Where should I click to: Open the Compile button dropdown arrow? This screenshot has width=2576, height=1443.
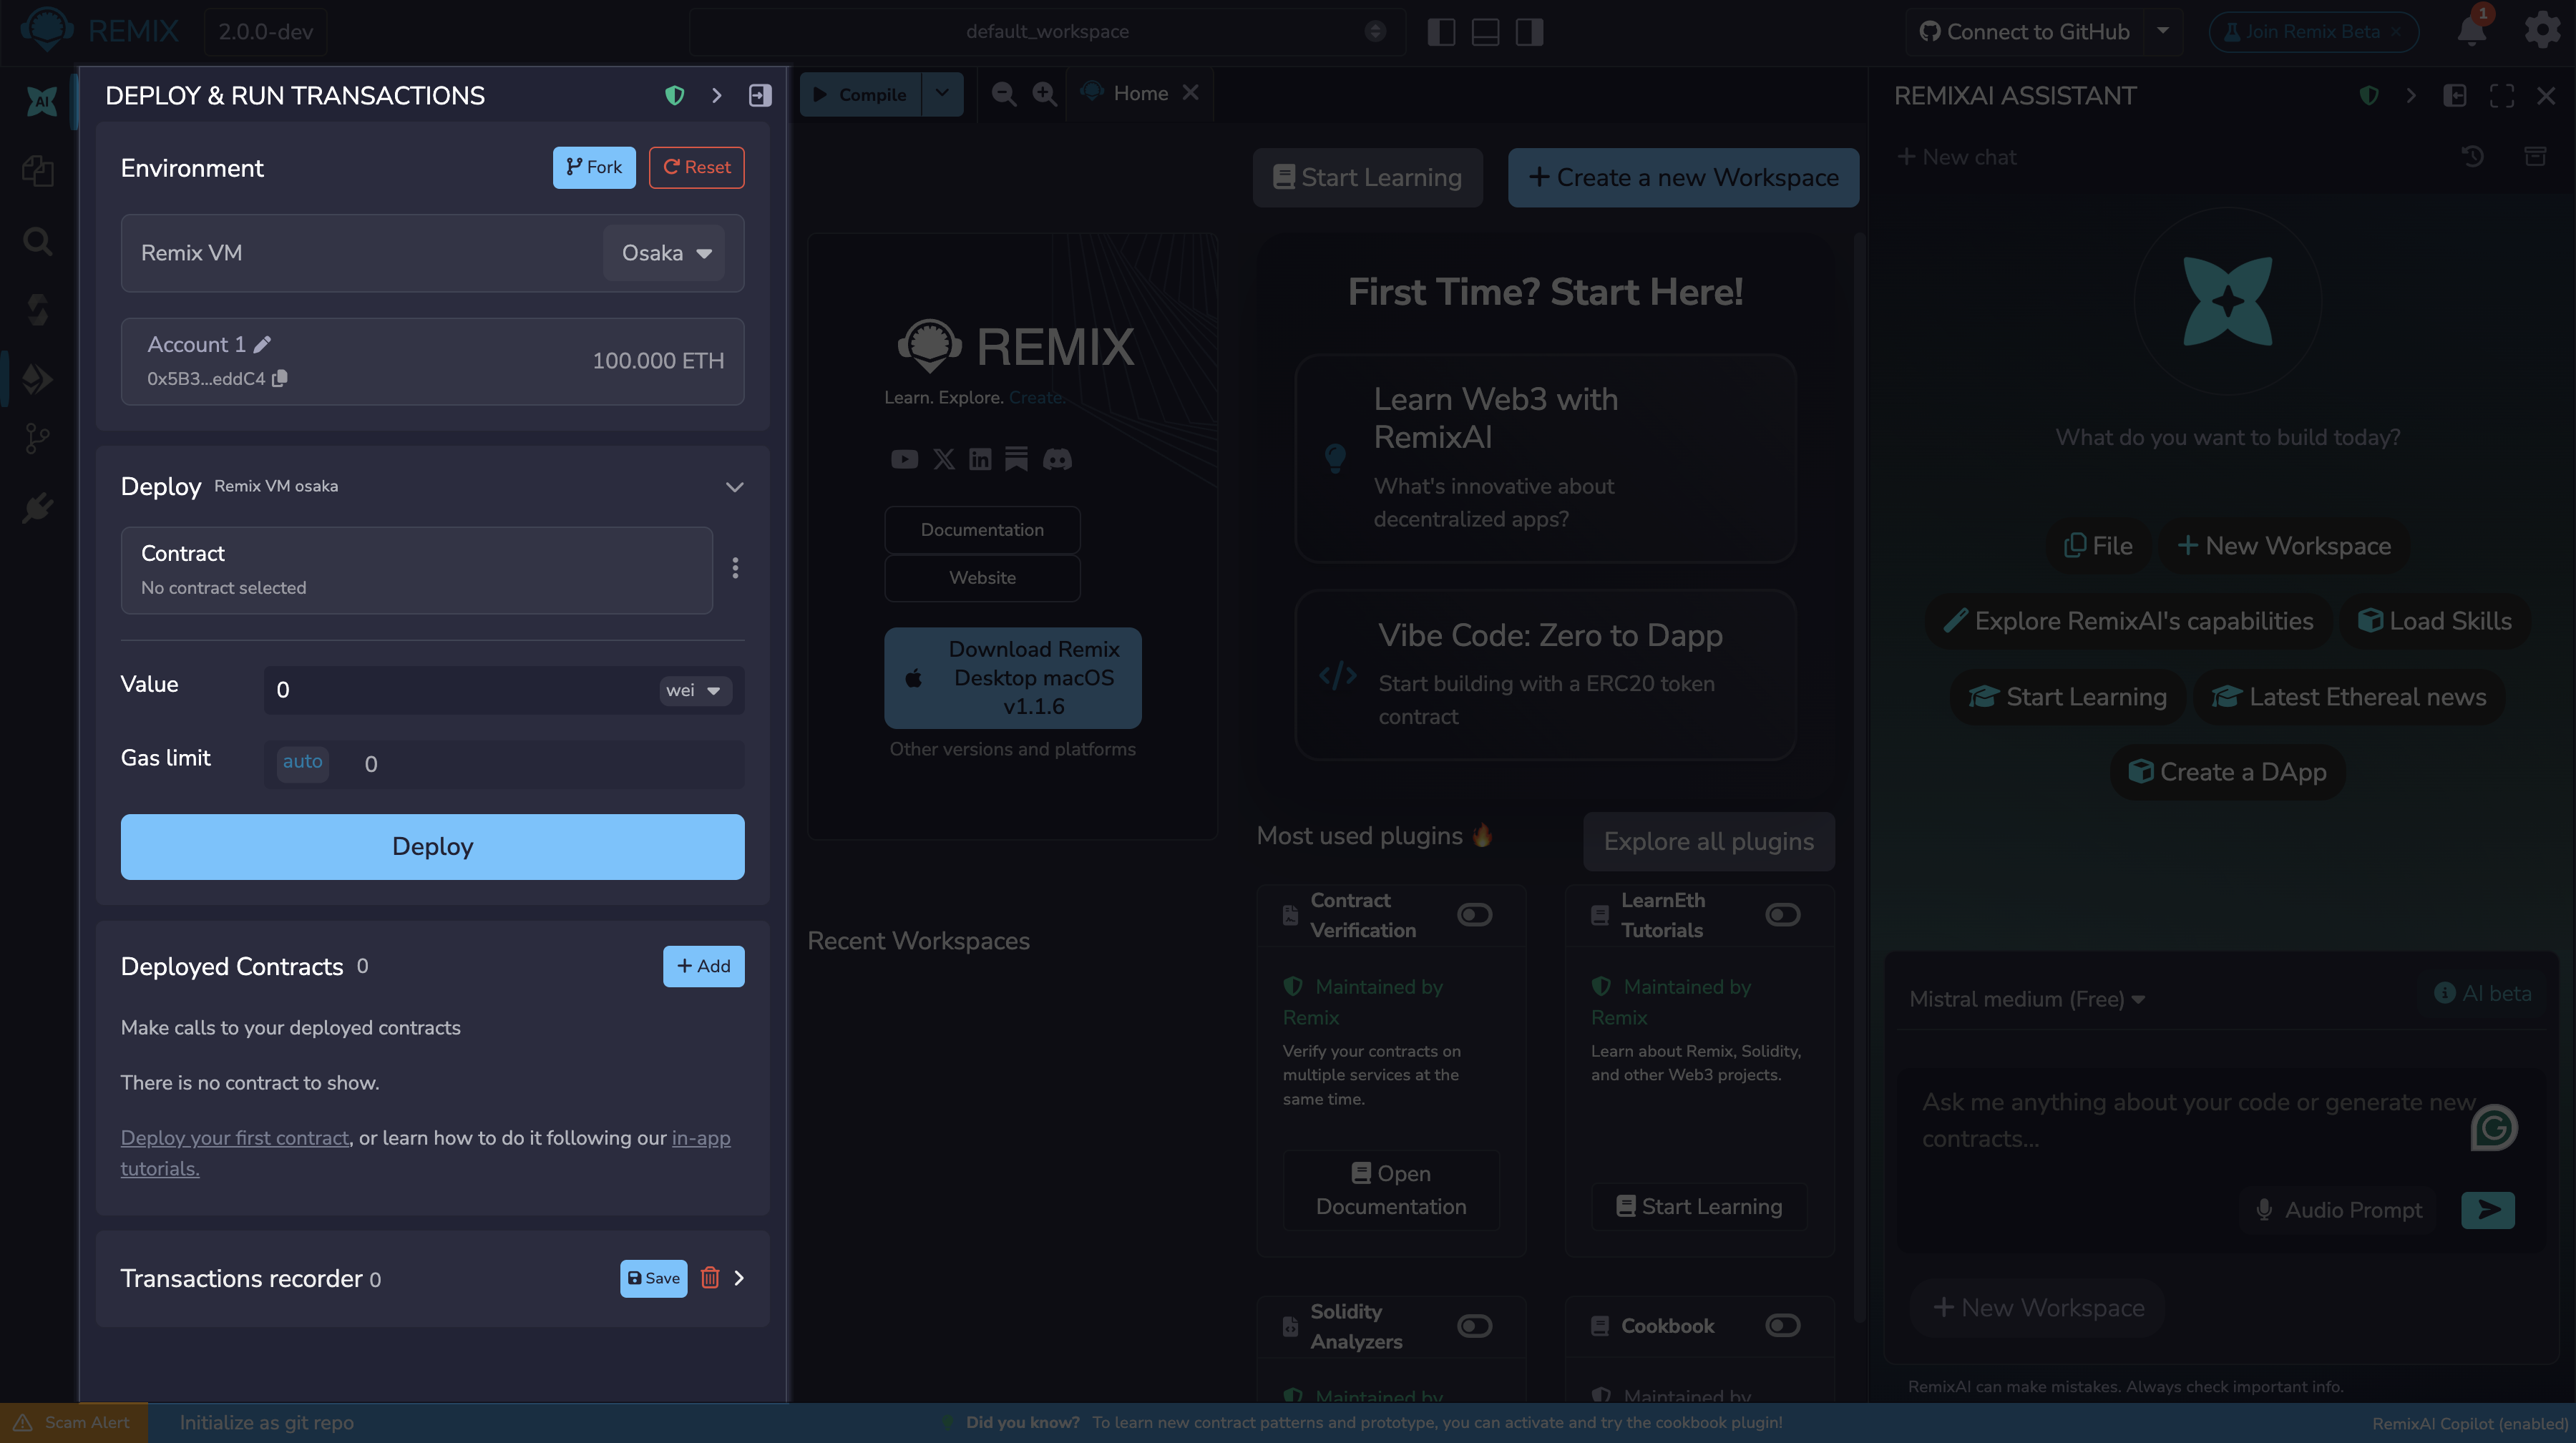[x=942, y=94]
